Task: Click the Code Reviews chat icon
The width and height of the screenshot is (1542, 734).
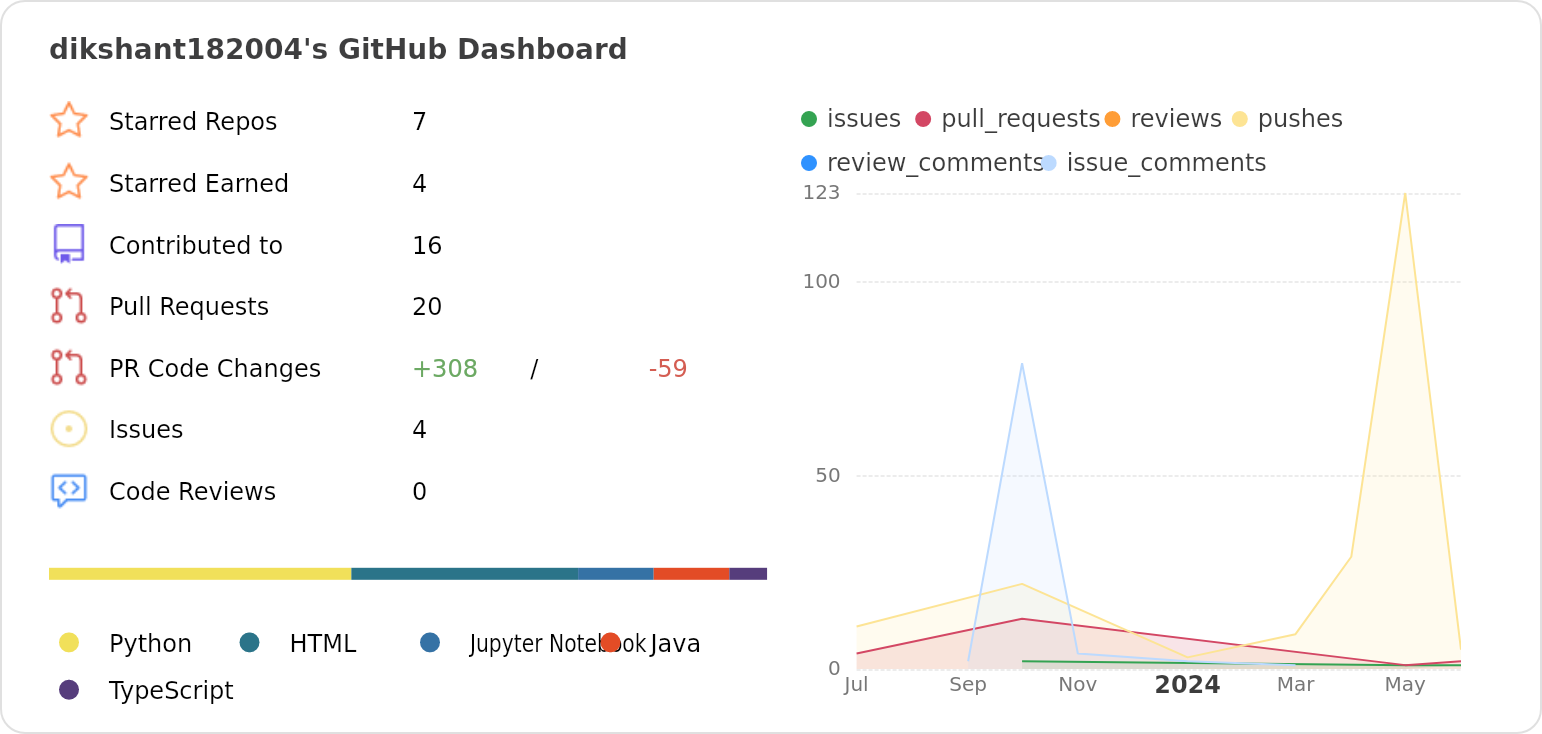Action: tap(69, 490)
